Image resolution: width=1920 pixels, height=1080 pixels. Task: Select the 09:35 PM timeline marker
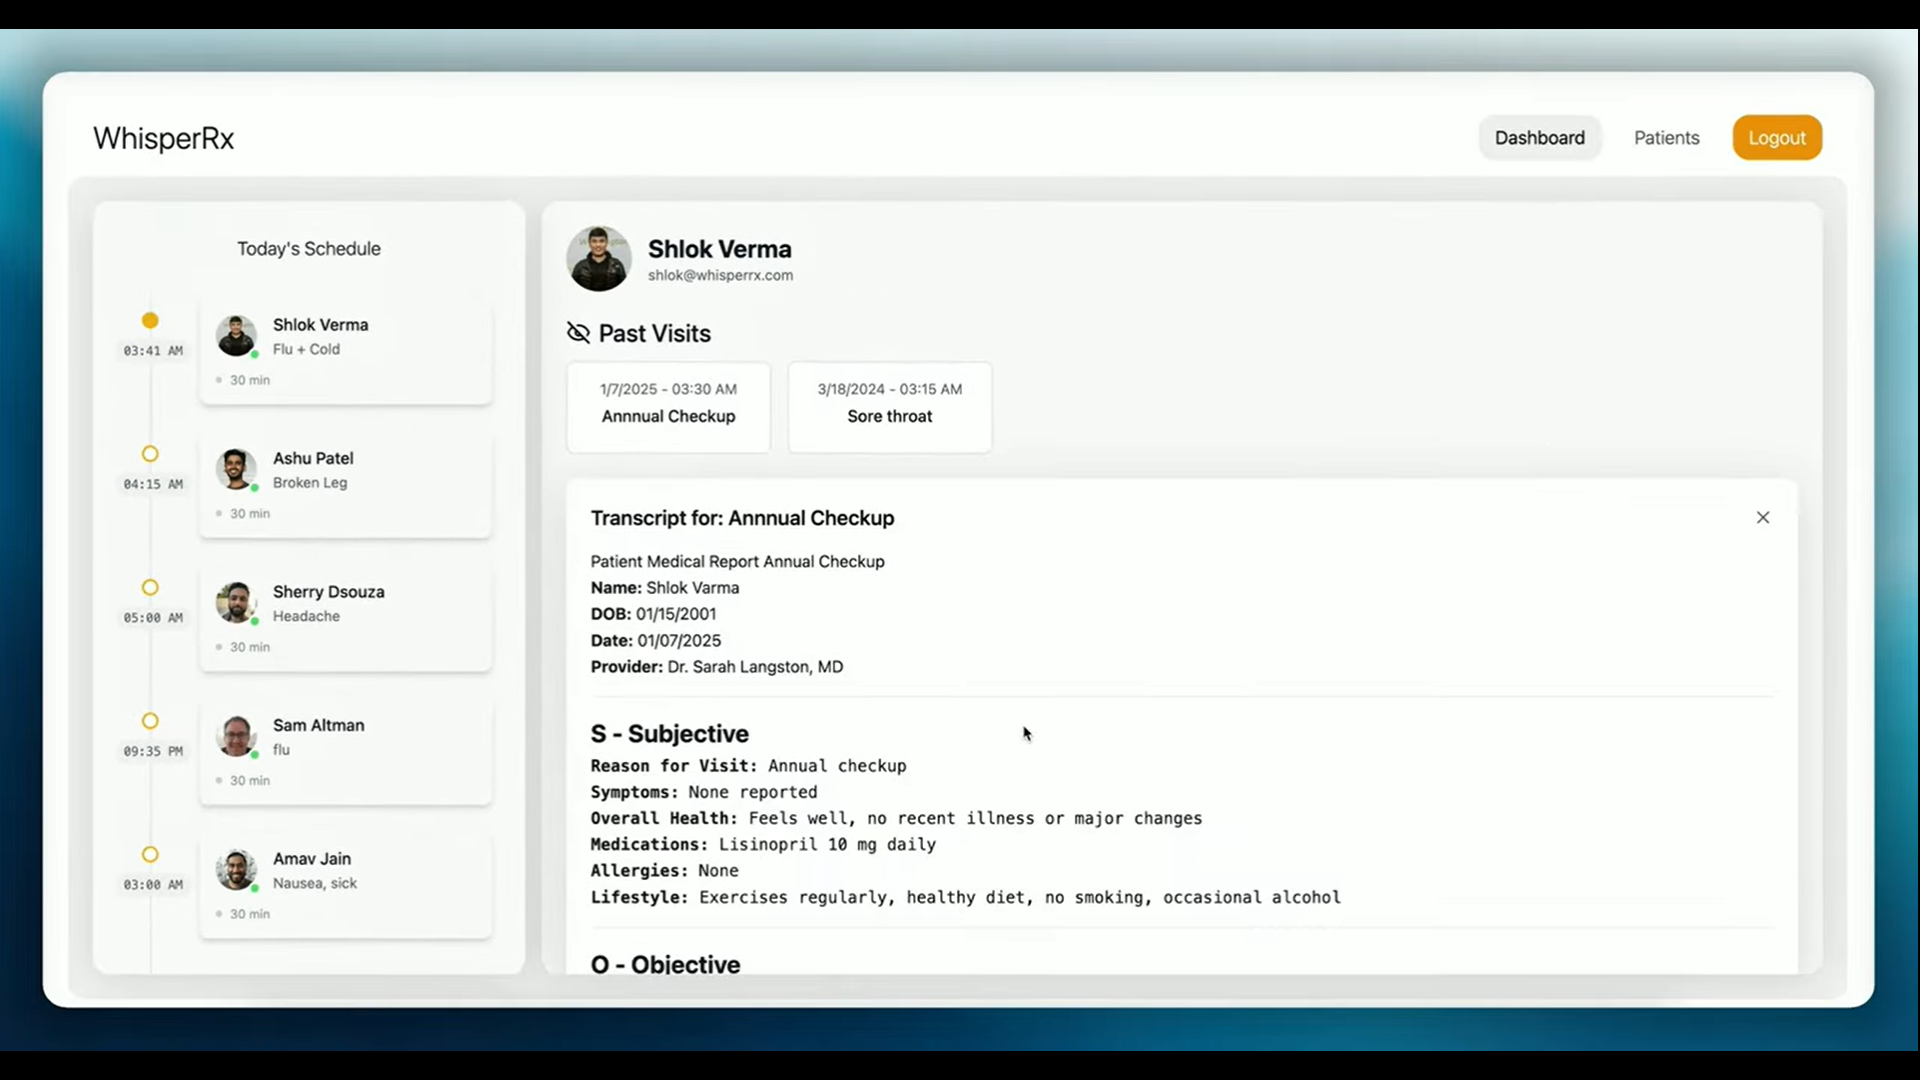click(x=150, y=721)
